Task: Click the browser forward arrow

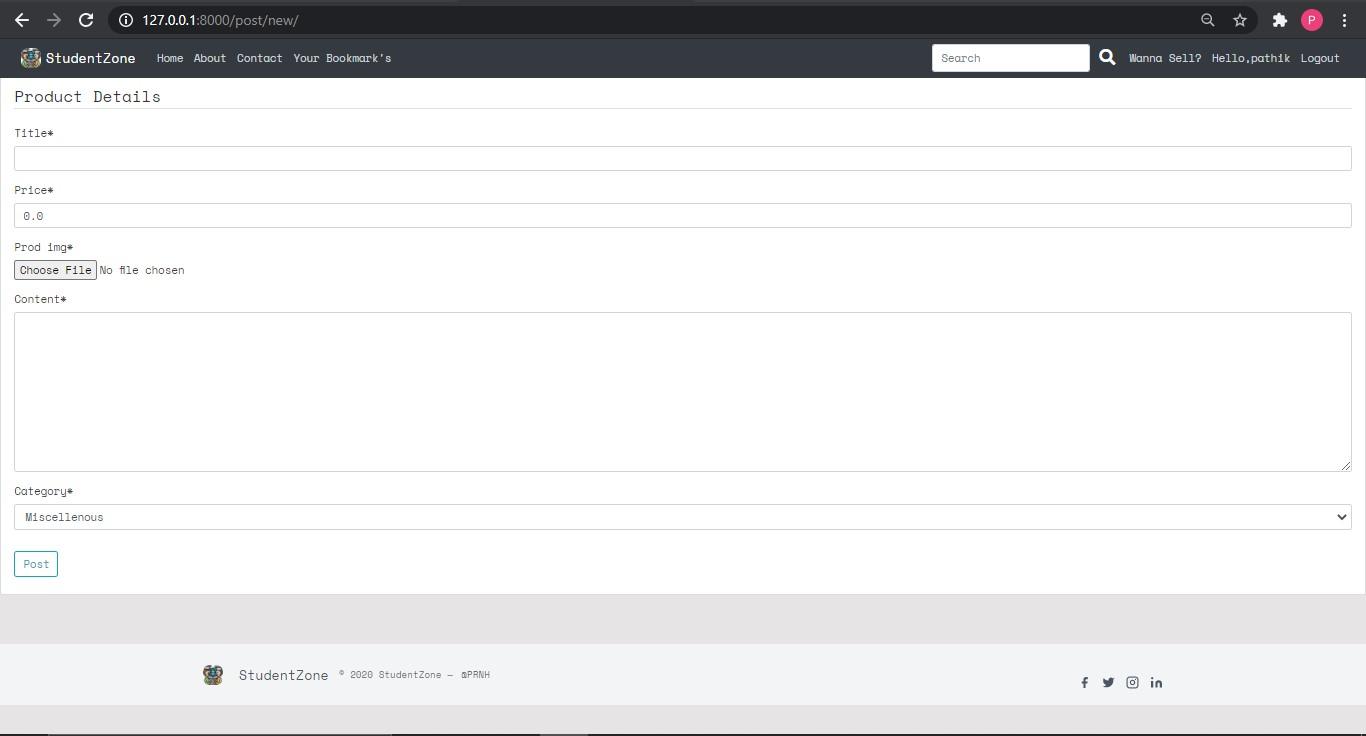Action: click(54, 20)
